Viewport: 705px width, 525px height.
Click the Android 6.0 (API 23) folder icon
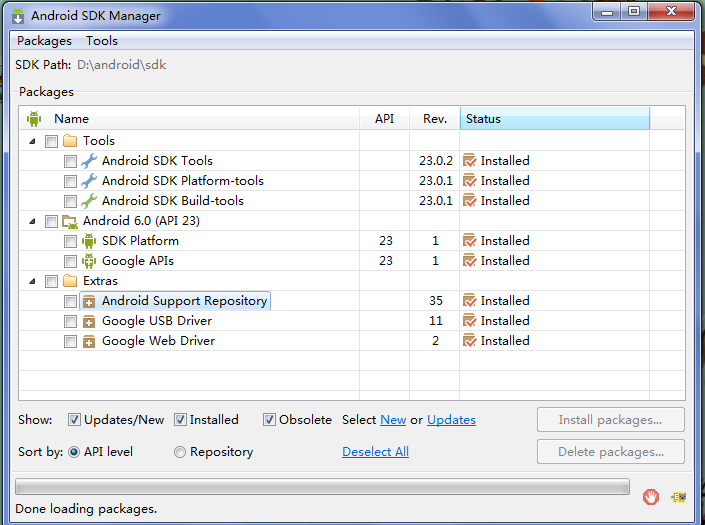point(70,221)
